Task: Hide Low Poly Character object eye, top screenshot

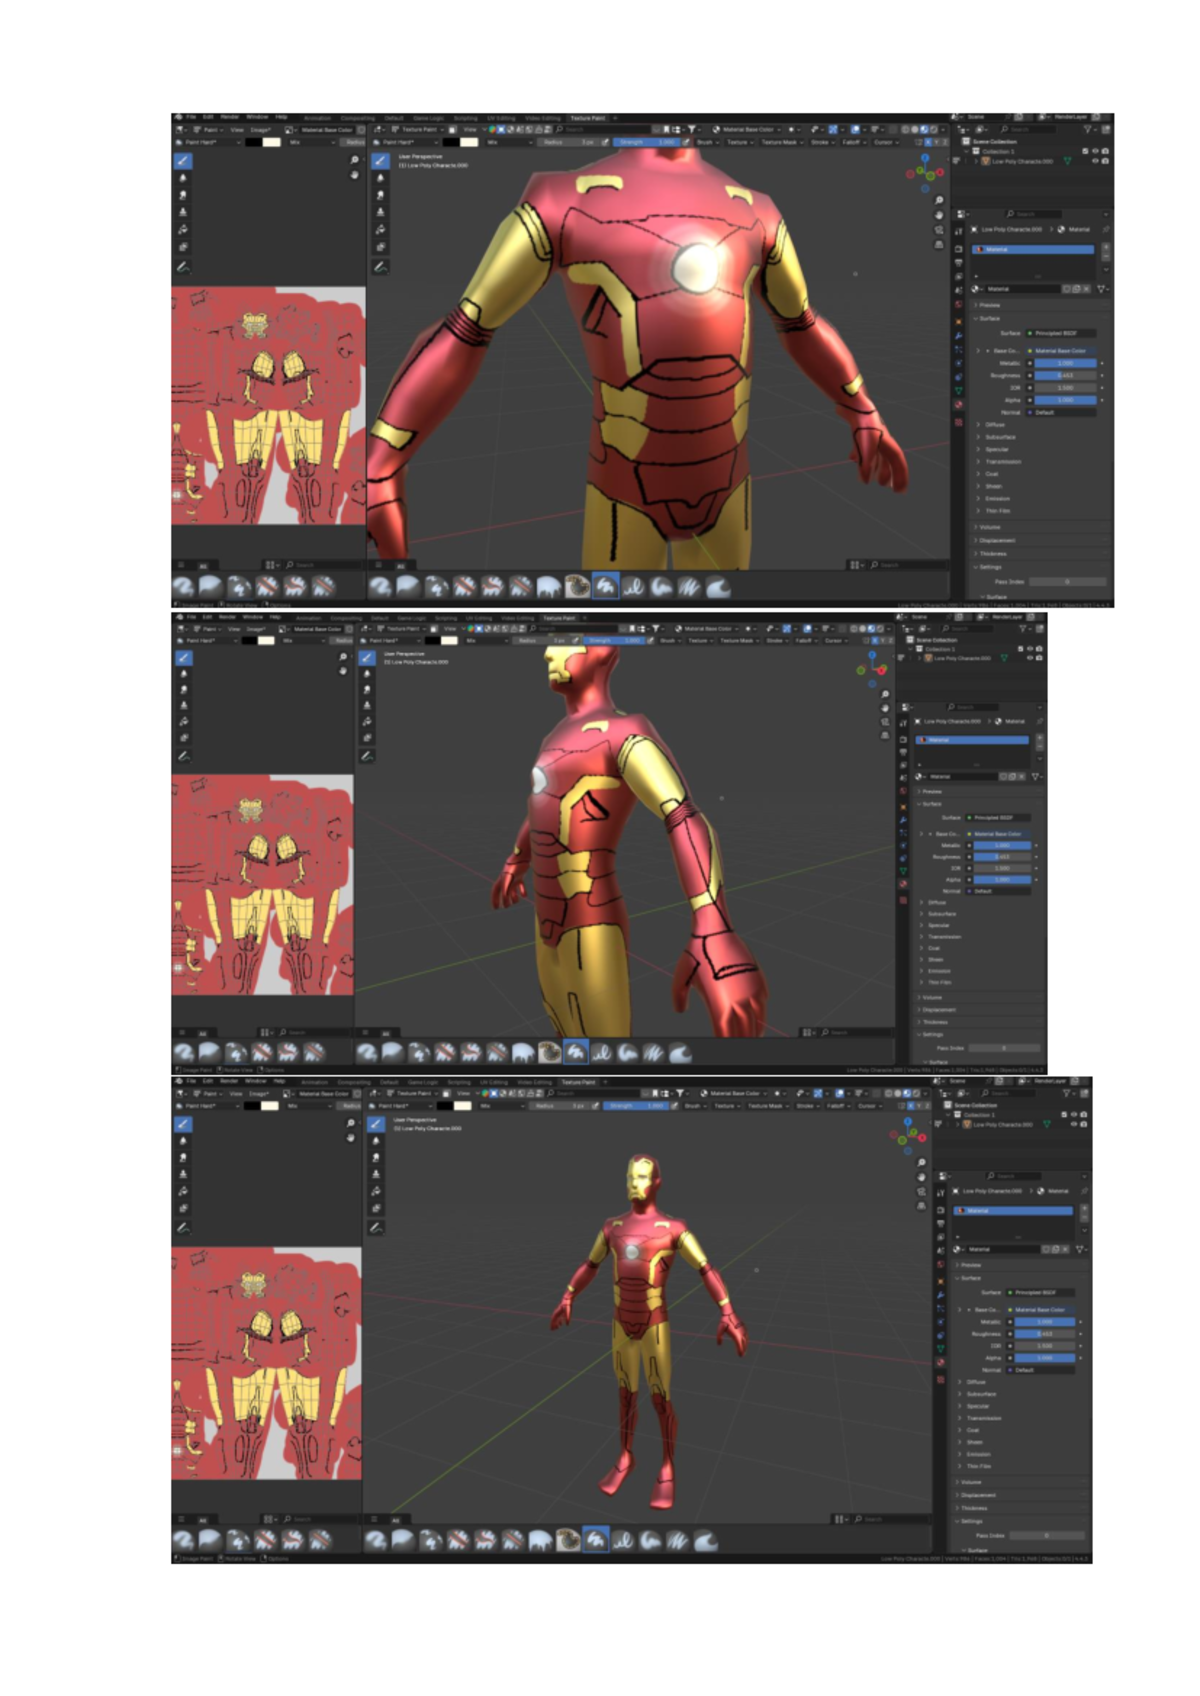Action: click(1095, 161)
